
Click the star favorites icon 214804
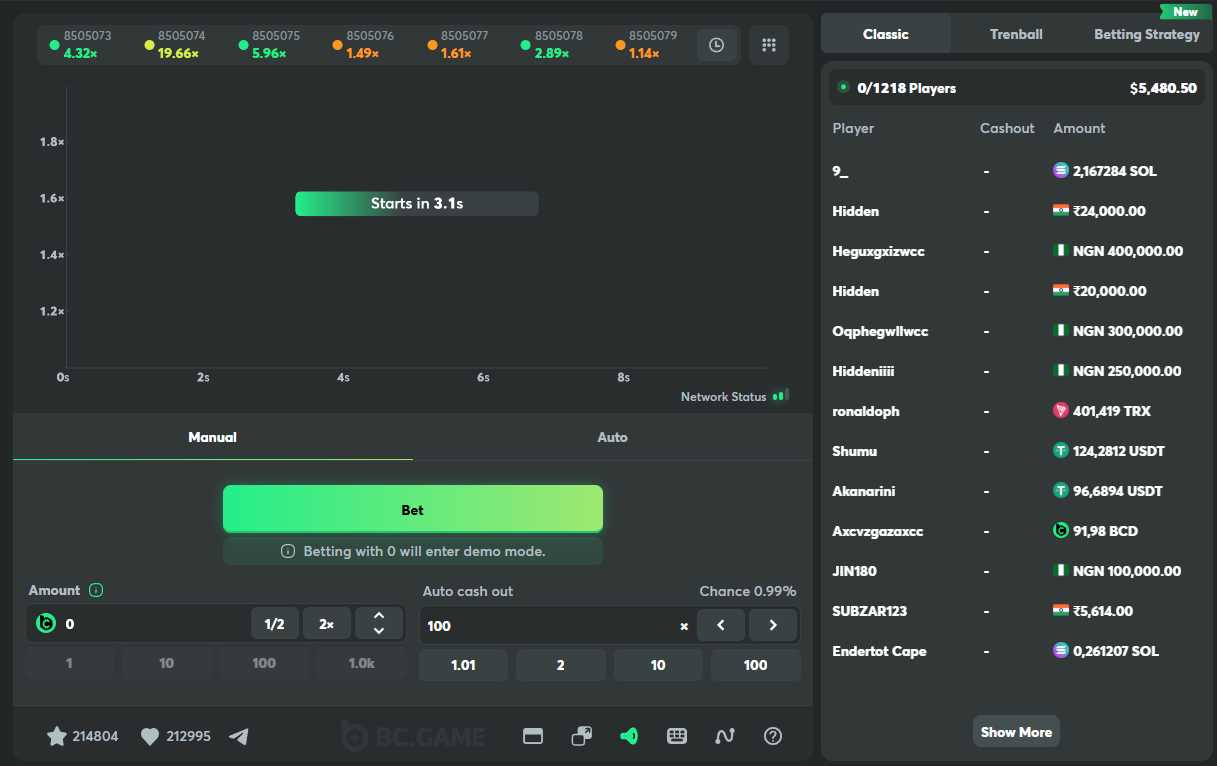pos(57,736)
